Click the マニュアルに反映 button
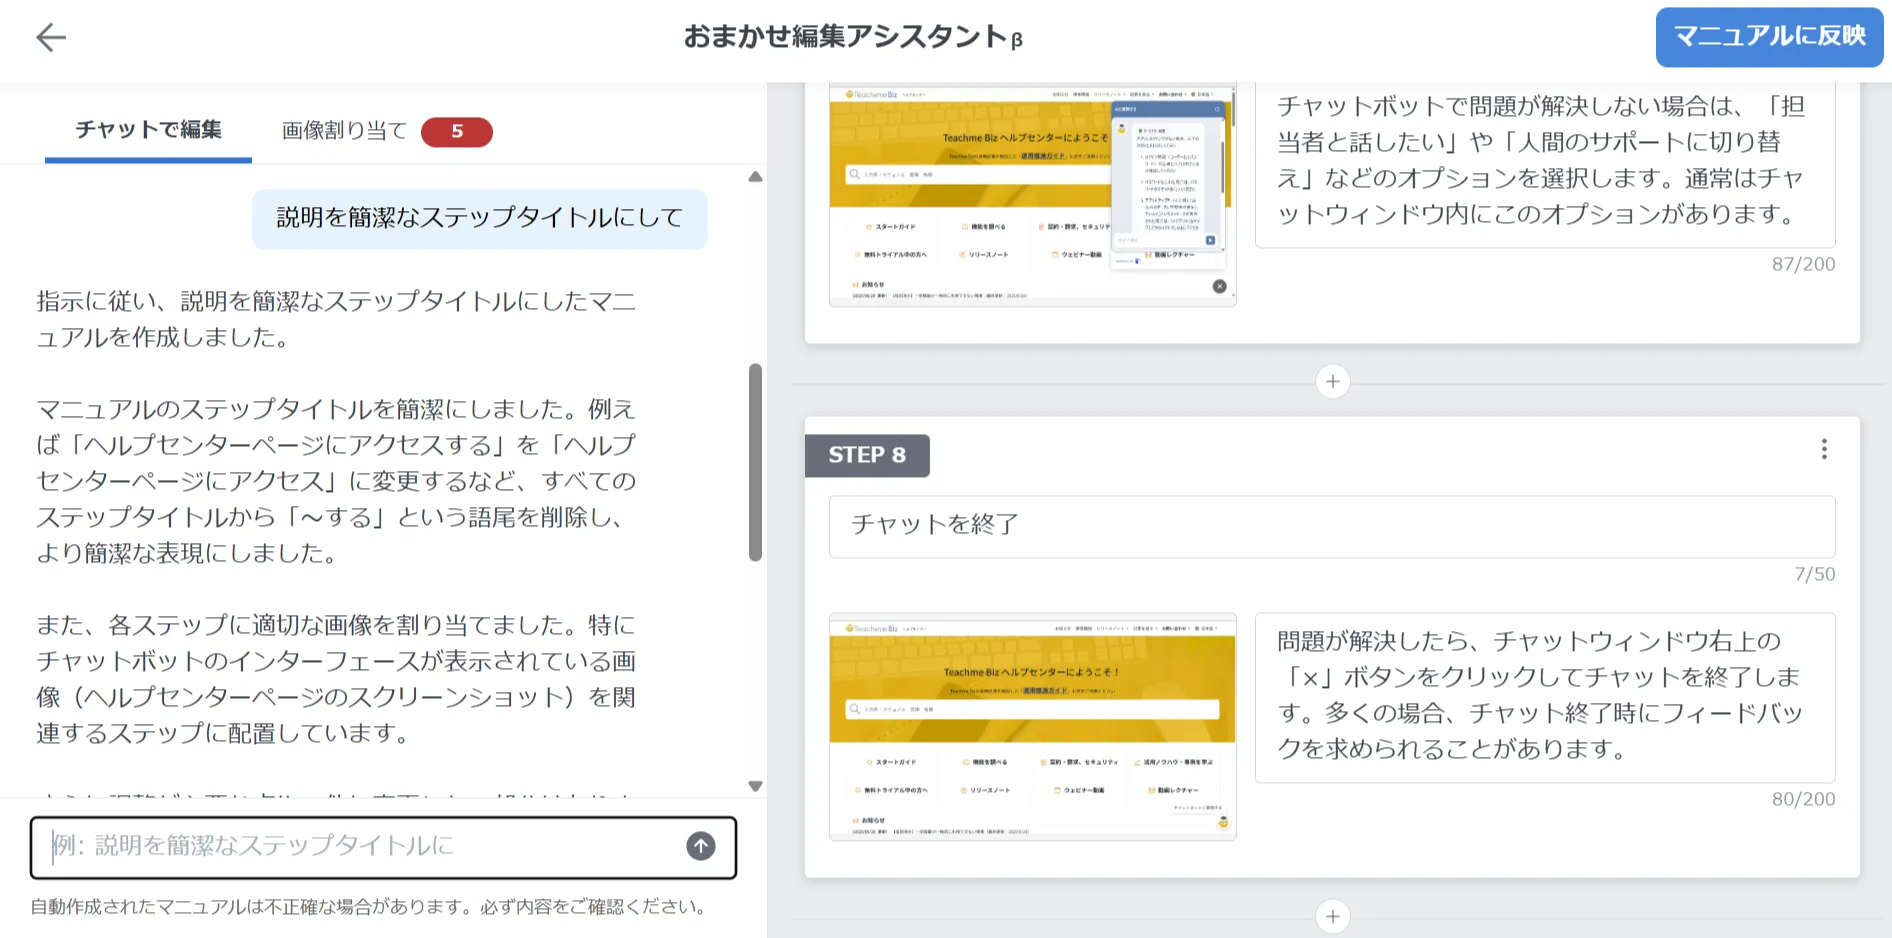This screenshot has width=1892, height=938. click(1768, 37)
